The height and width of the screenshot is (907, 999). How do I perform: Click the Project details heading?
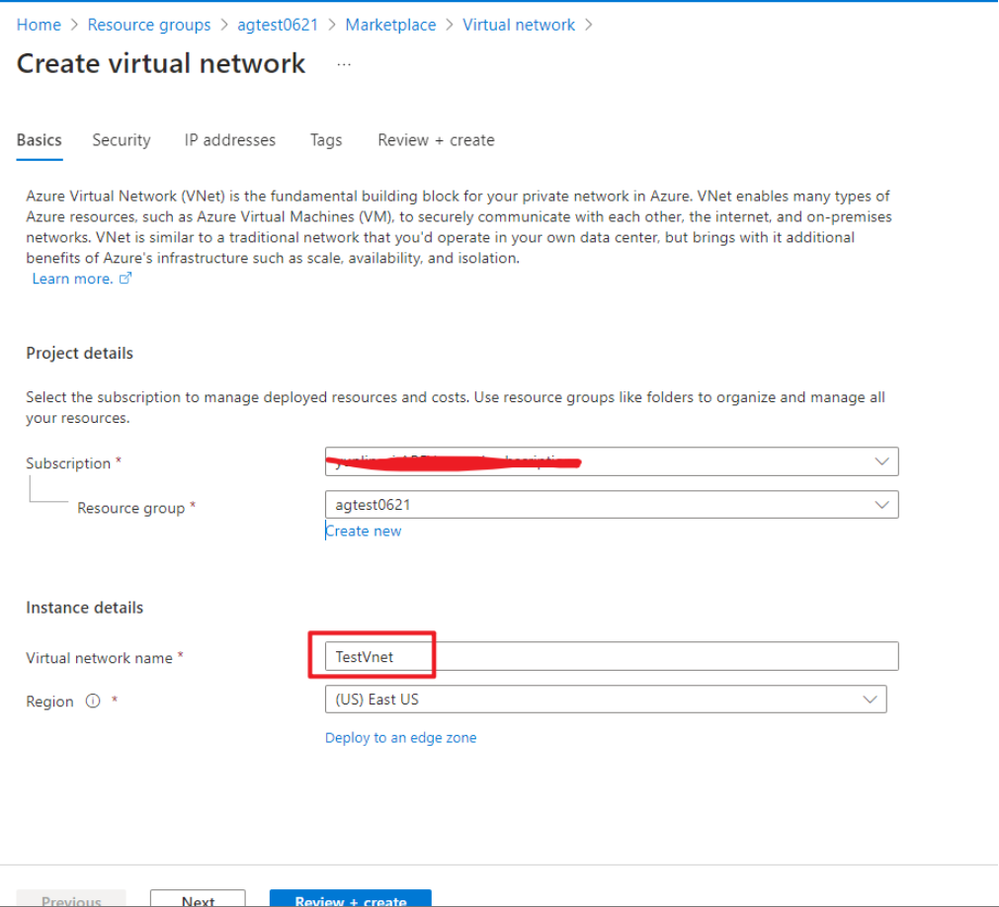tap(80, 354)
